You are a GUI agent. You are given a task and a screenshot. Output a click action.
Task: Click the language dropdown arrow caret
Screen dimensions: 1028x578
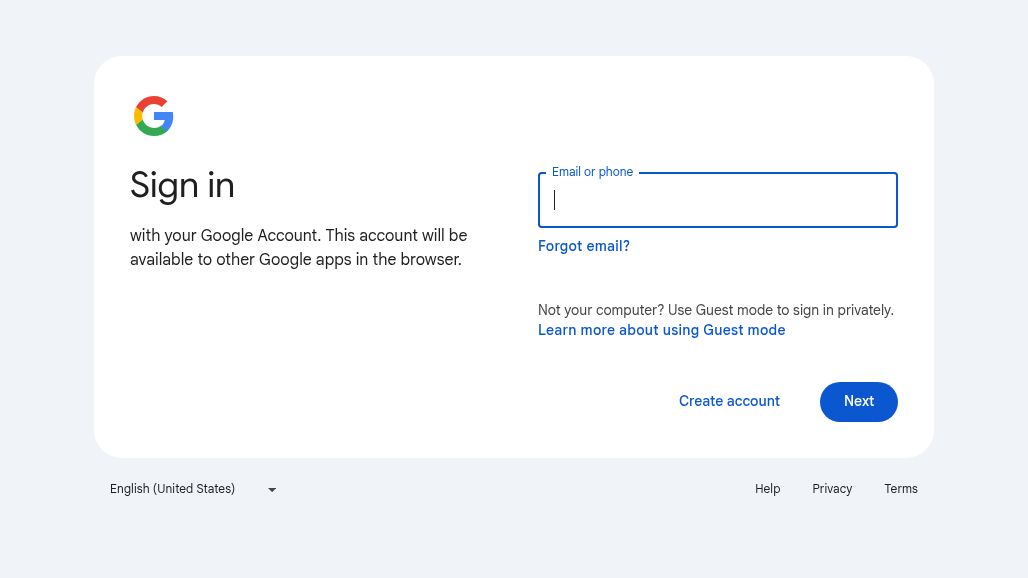click(272, 490)
